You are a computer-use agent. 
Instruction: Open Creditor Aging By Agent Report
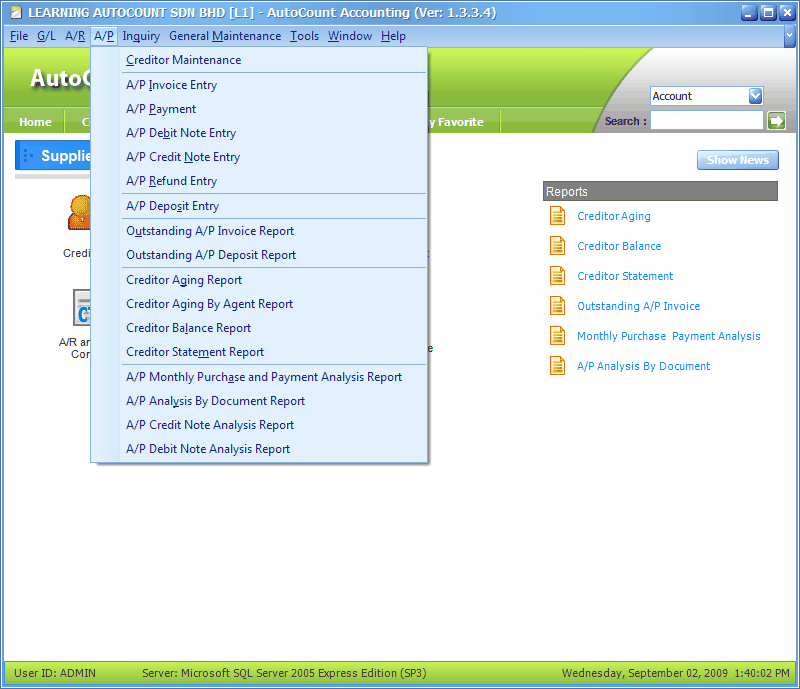[x=274, y=304]
